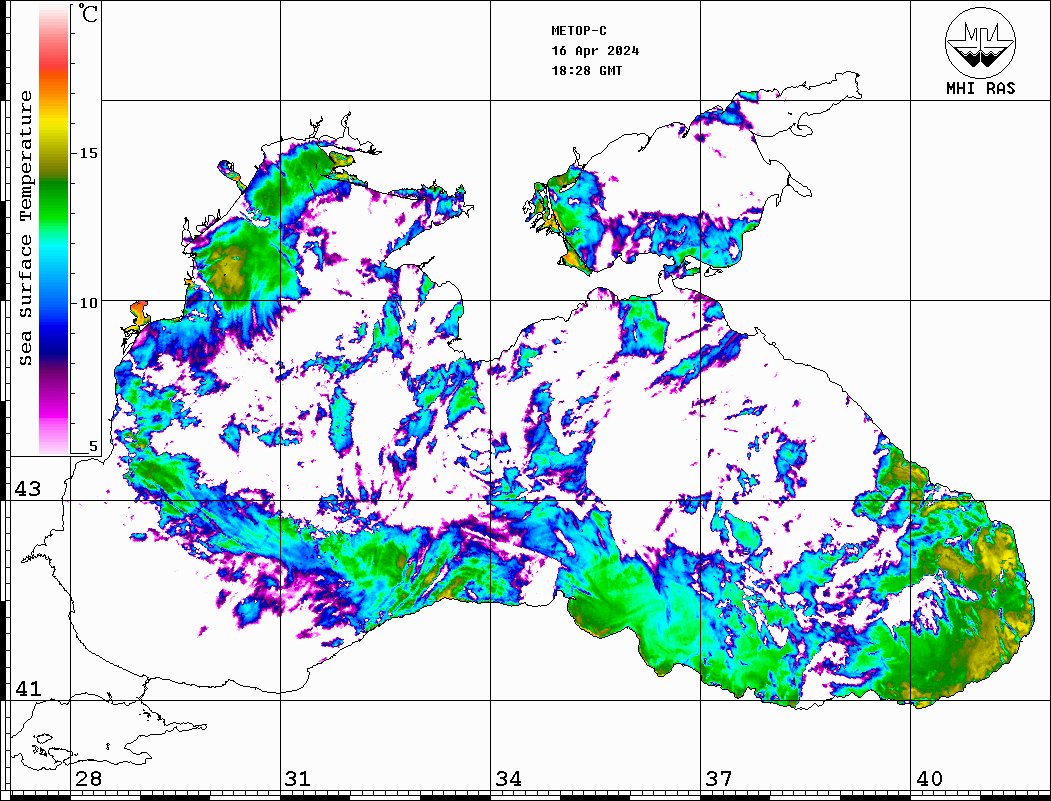Click the date text 16 Apr 2024
Image resolution: width=1051 pixels, height=801 pixels.
point(595,51)
